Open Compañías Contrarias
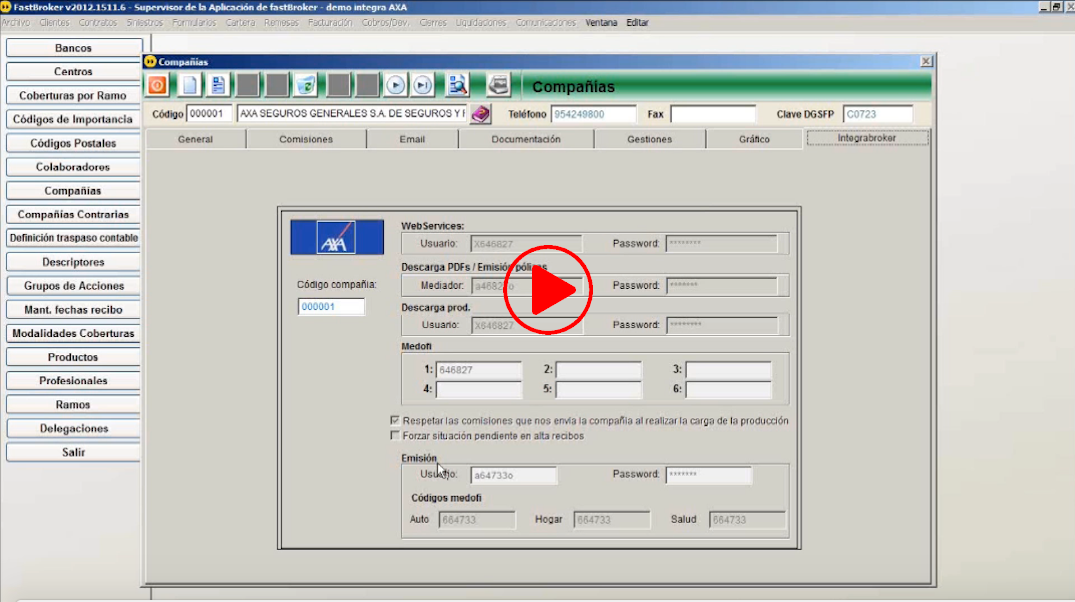 point(73,215)
